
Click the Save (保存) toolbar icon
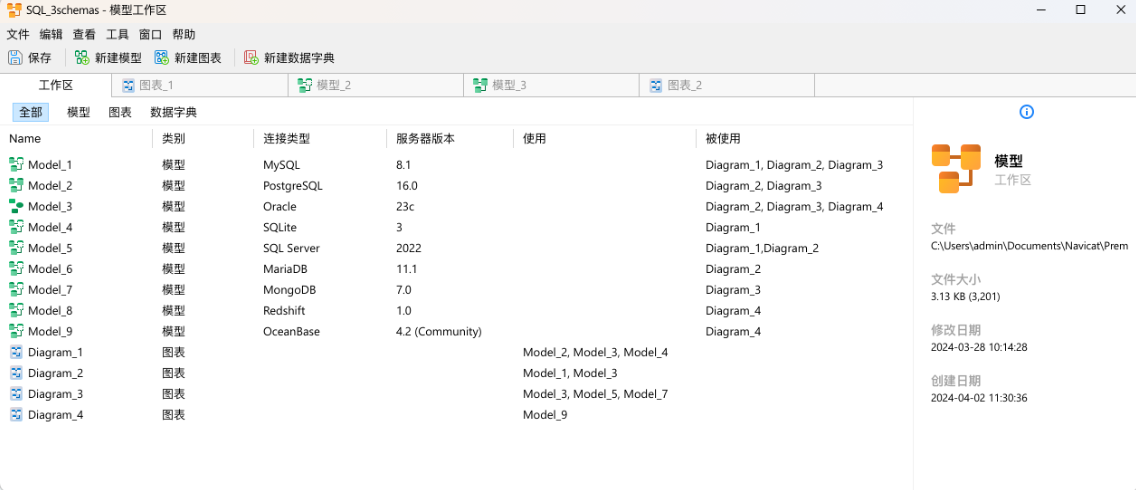15,58
